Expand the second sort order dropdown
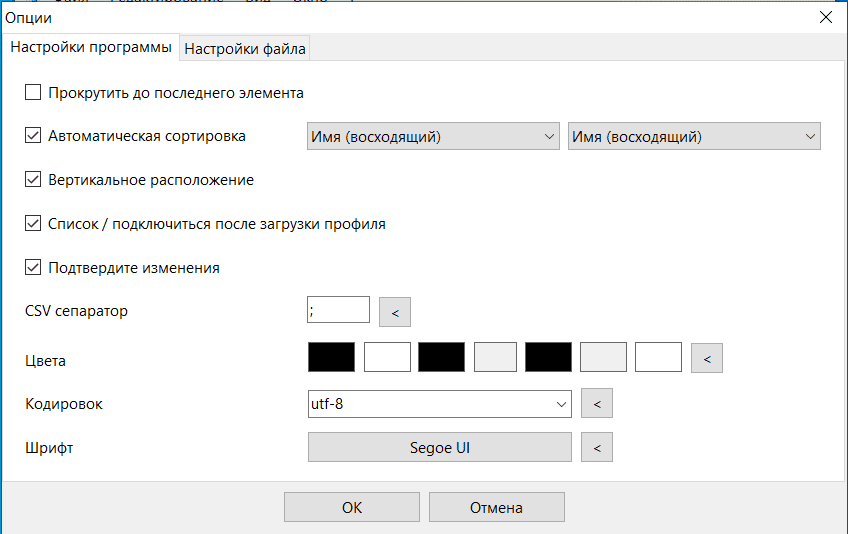Viewport: 848px width, 534px height. coord(693,137)
